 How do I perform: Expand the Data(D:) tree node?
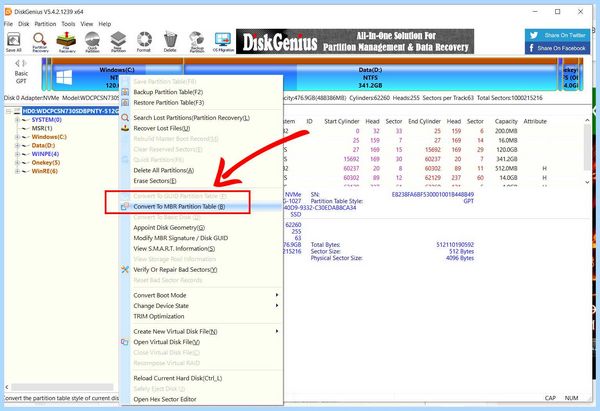[x=17, y=145]
